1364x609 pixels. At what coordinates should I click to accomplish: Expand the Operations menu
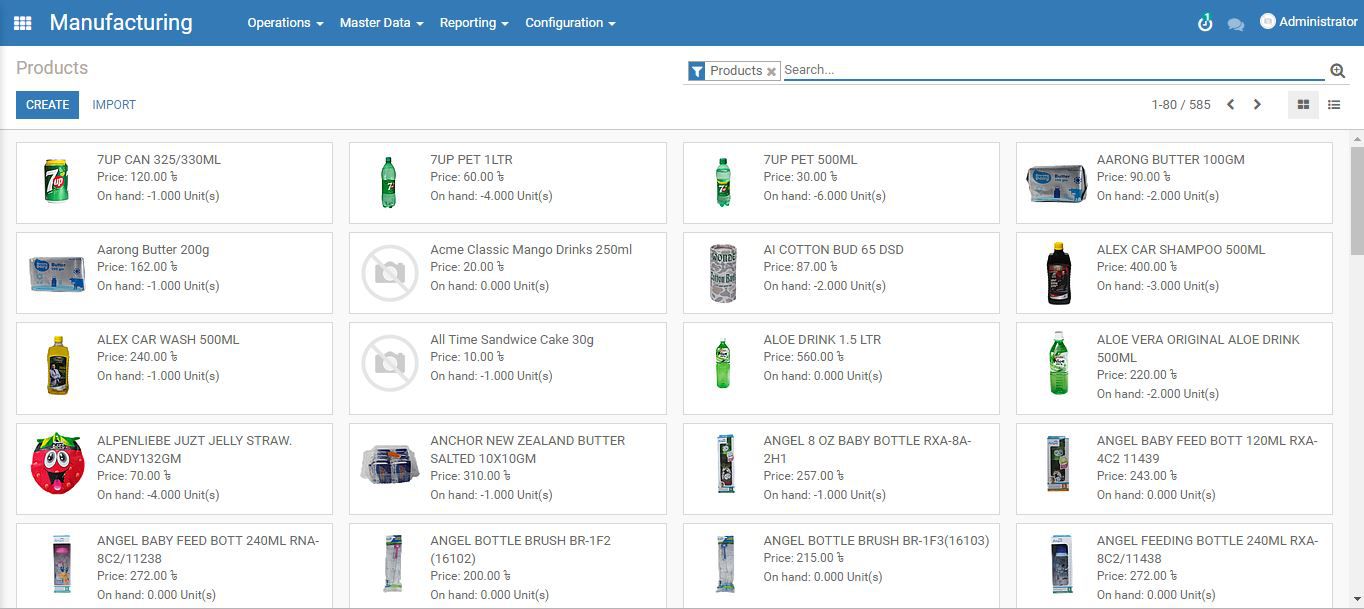(285, 22)
